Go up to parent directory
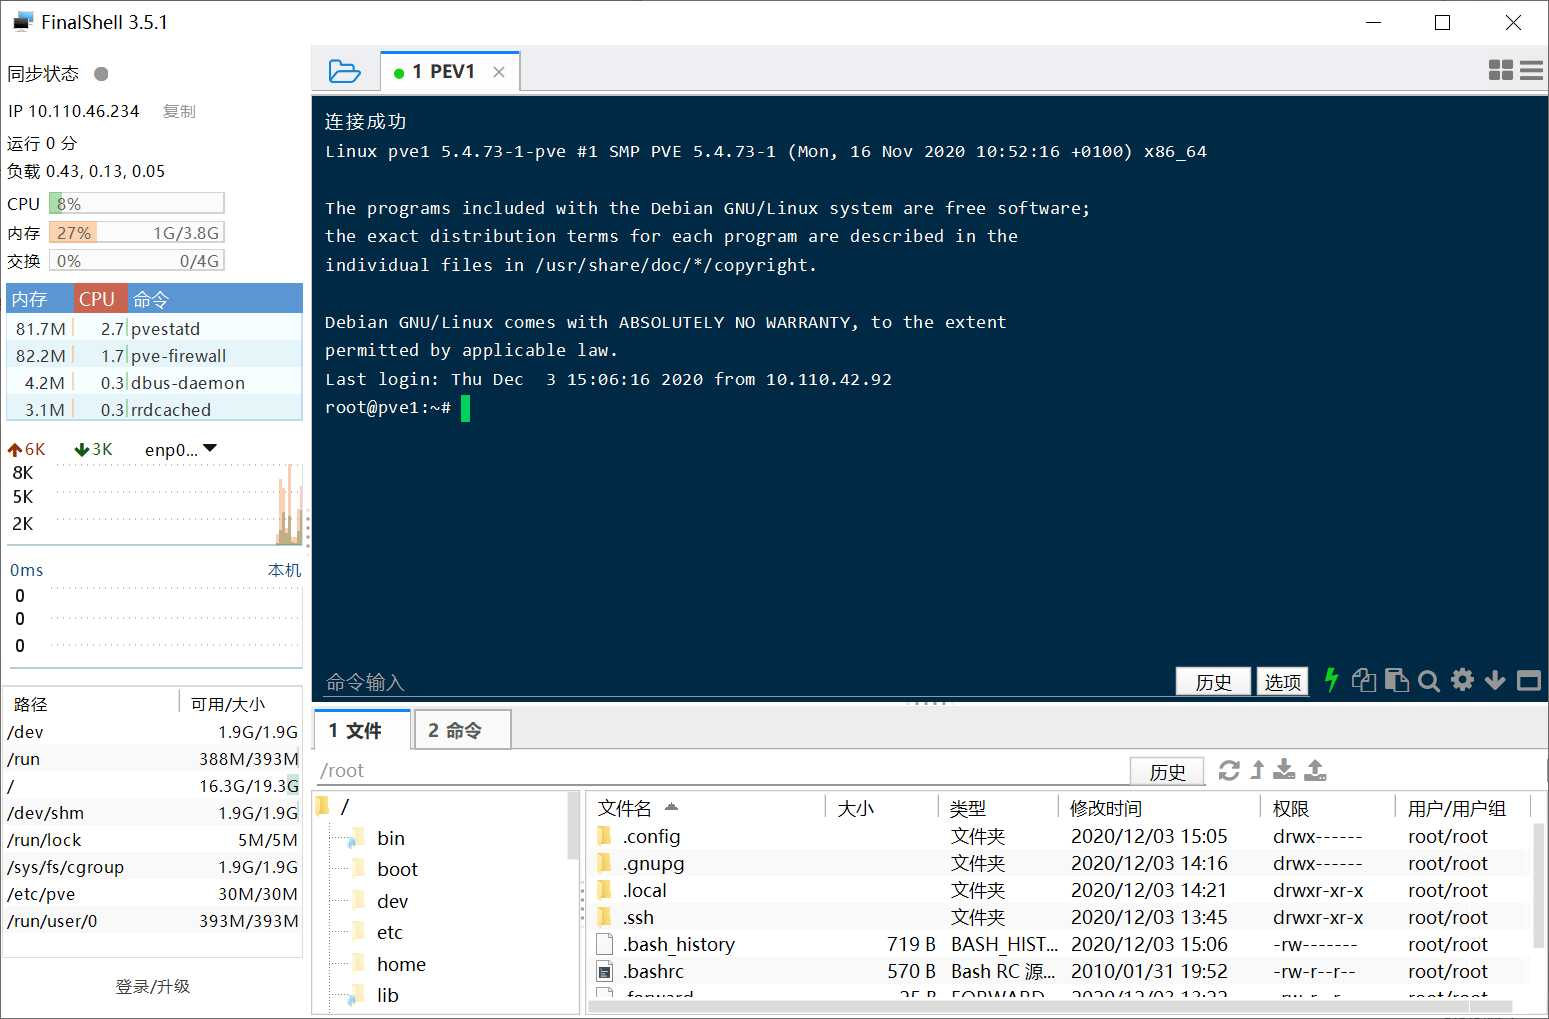The image size is (1549, 1019). click(x=1257, y=770)
